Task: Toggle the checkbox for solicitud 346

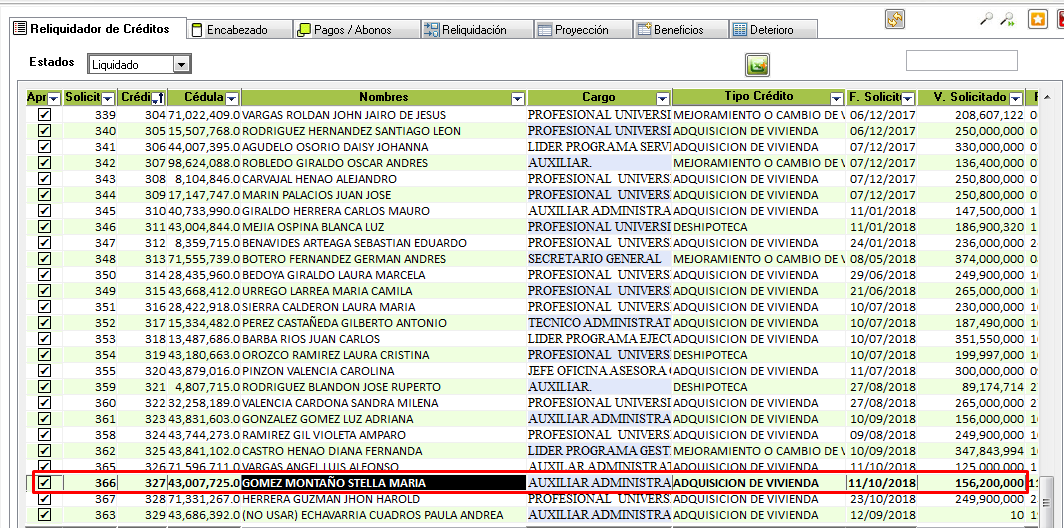Action: 44,227
